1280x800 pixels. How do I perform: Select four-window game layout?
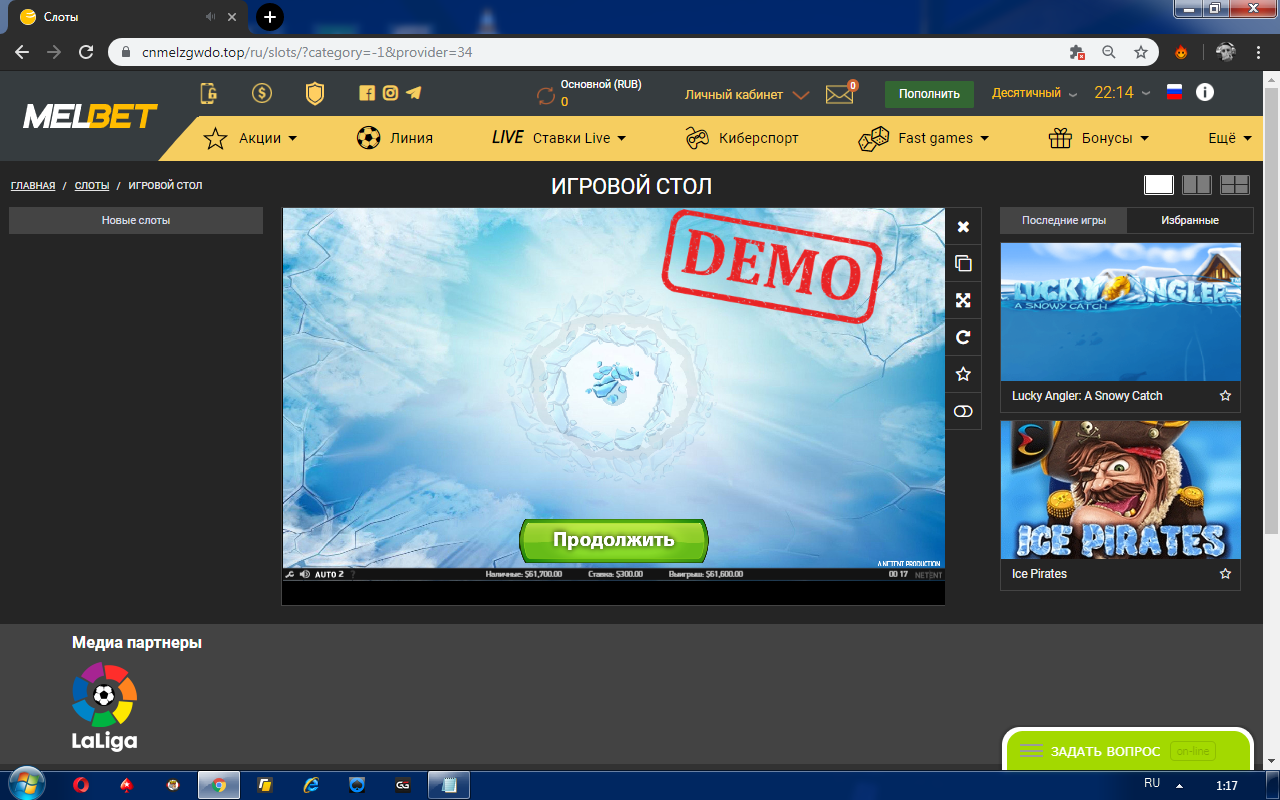pos(1235,184)
